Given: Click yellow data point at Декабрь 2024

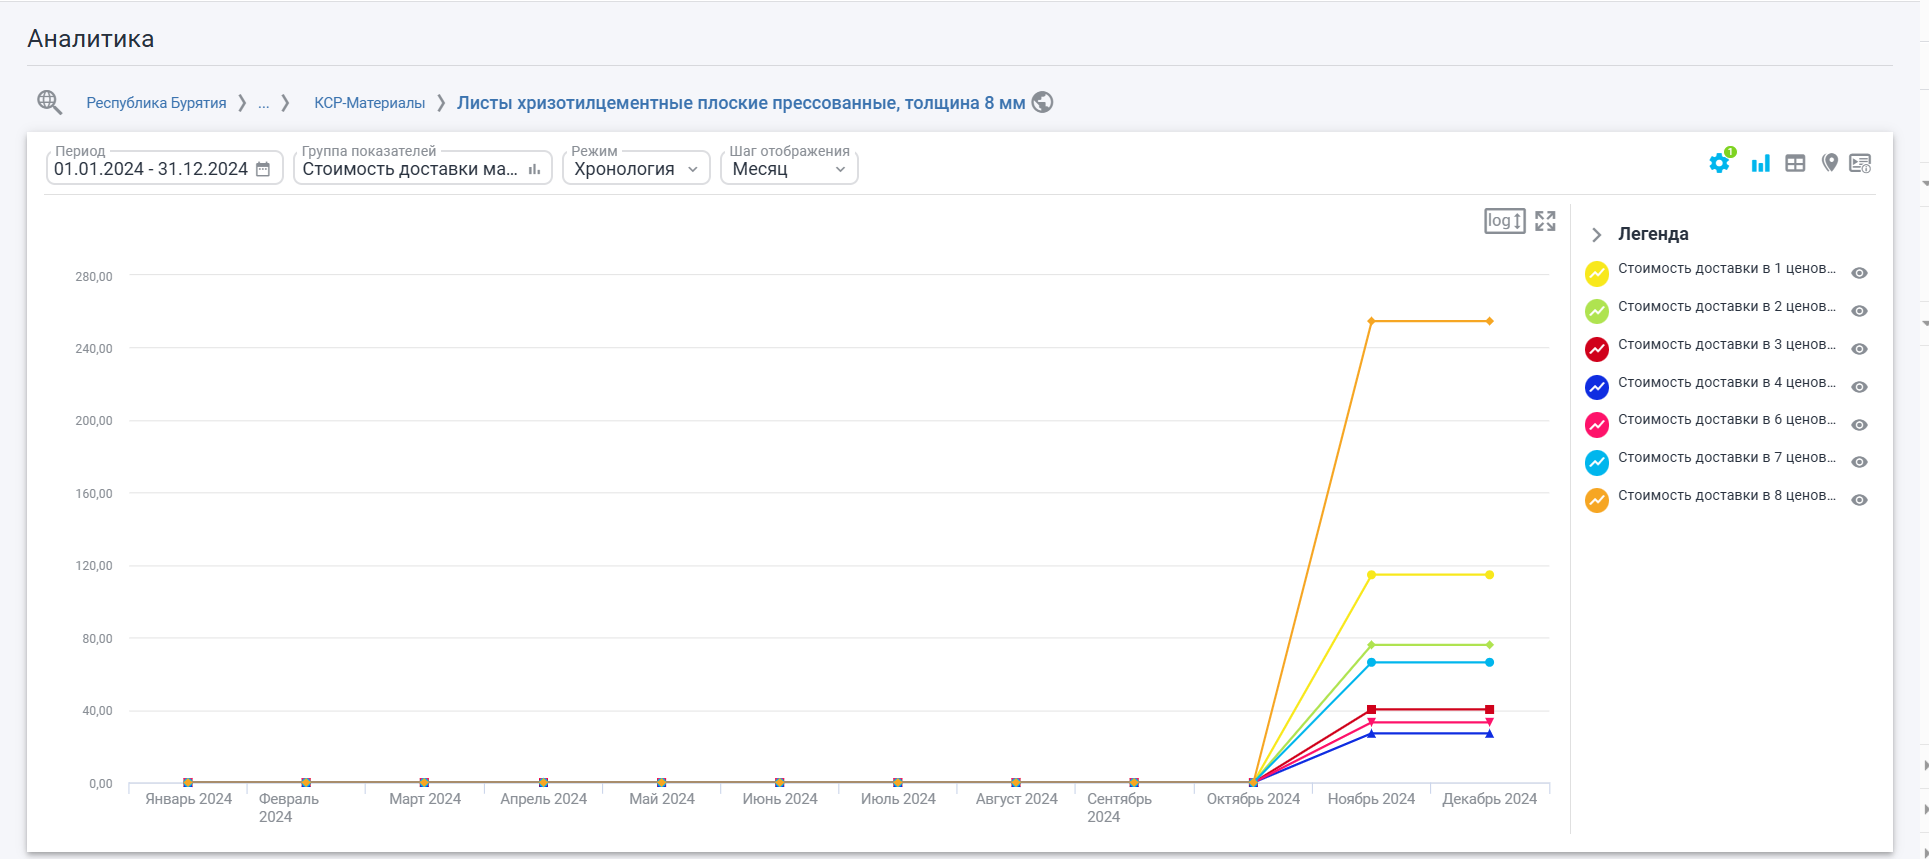Looking at the screenshot, I should (x=1489, y=575).
